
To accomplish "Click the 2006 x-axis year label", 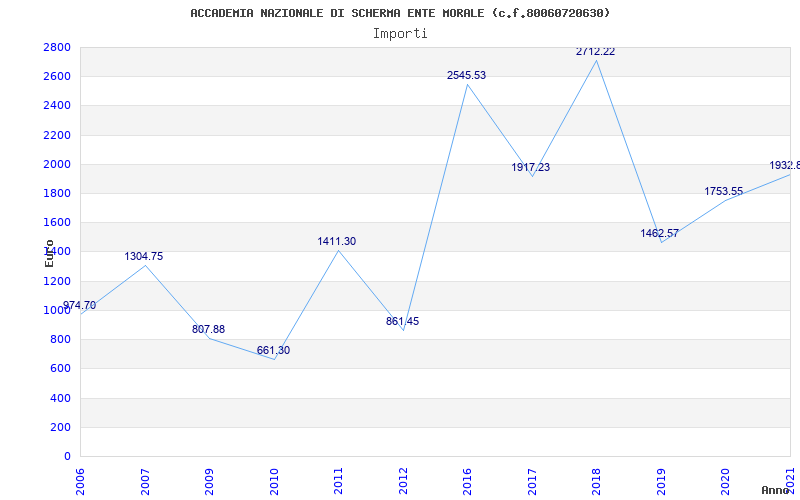I will (81, 482).
